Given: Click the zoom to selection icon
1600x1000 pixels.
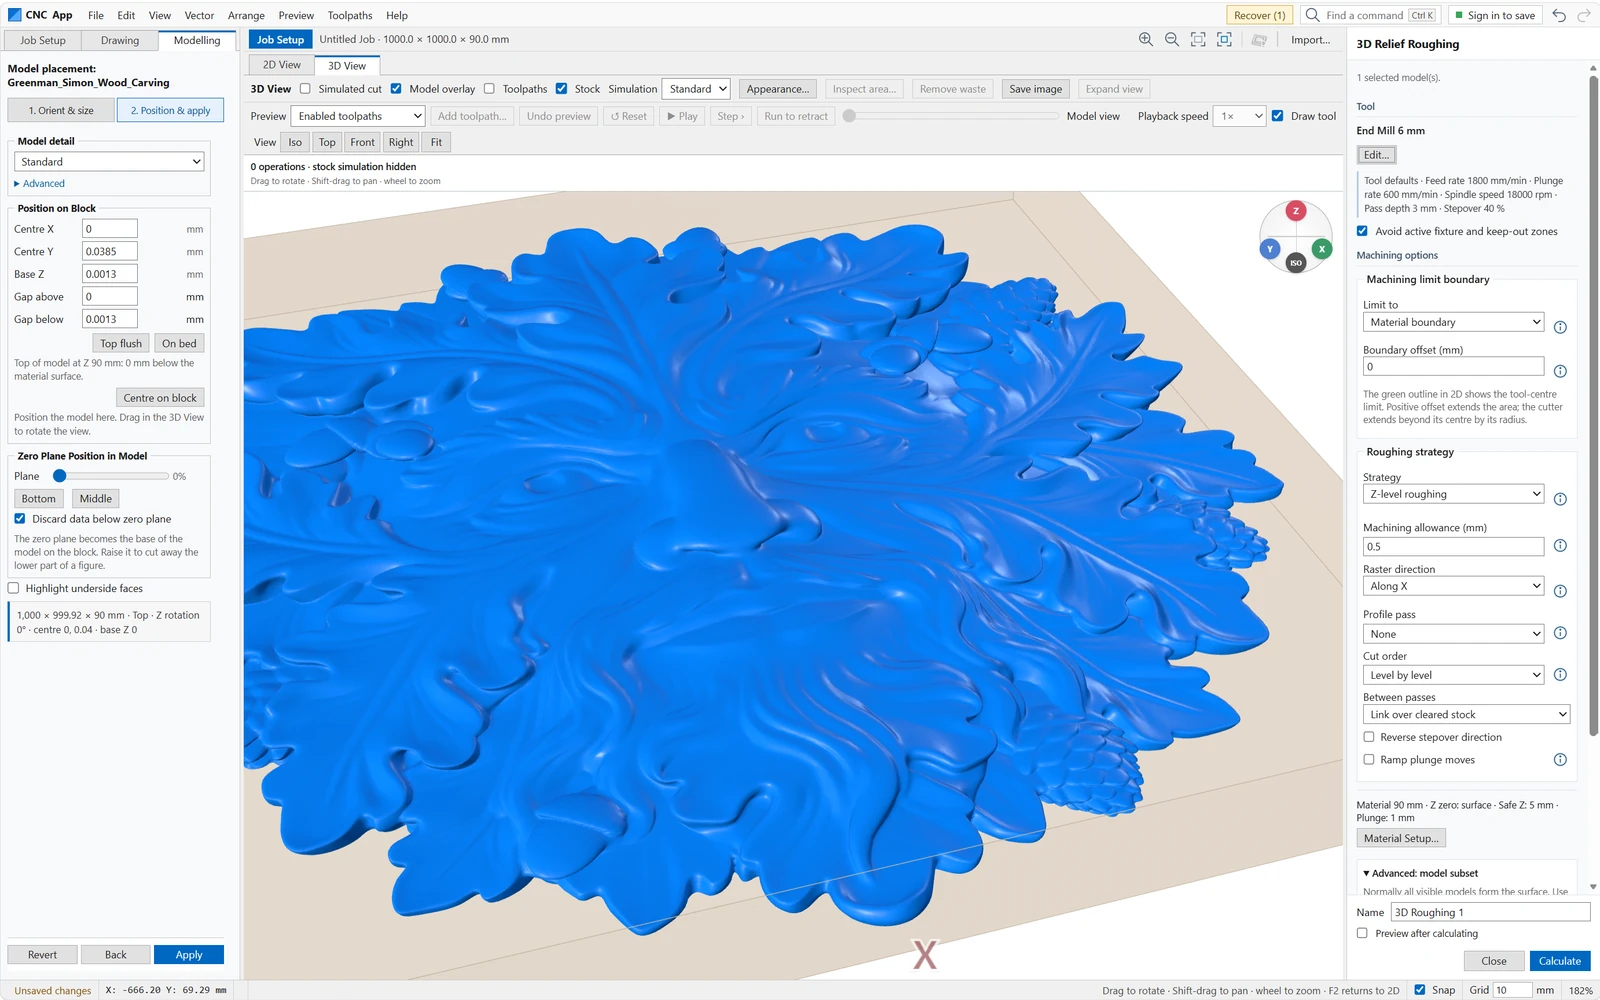Looking at the screenshot, I should tap(1224, 40).
